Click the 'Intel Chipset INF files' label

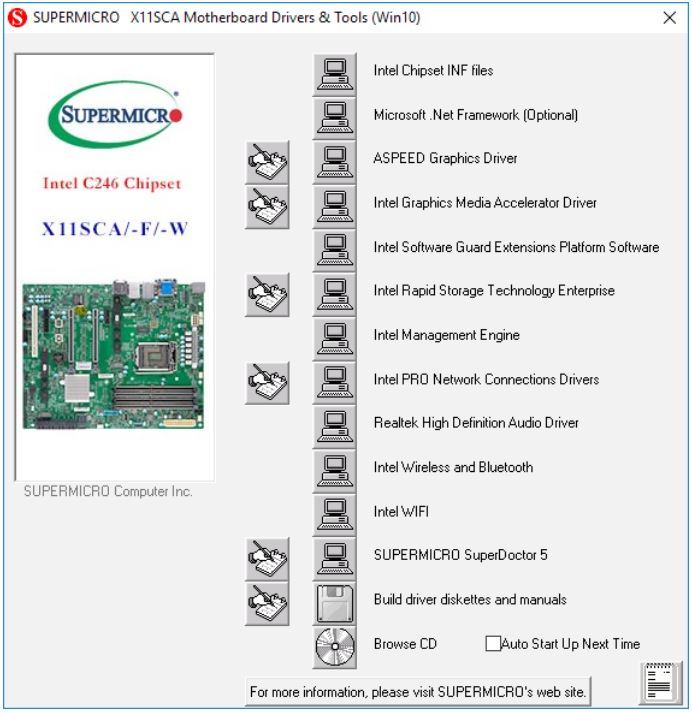433,71
